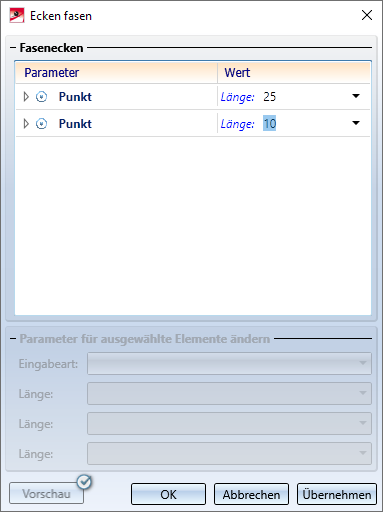
Task: Expand the Punkt entry with Länge 10
Action: tap(26, 124)
